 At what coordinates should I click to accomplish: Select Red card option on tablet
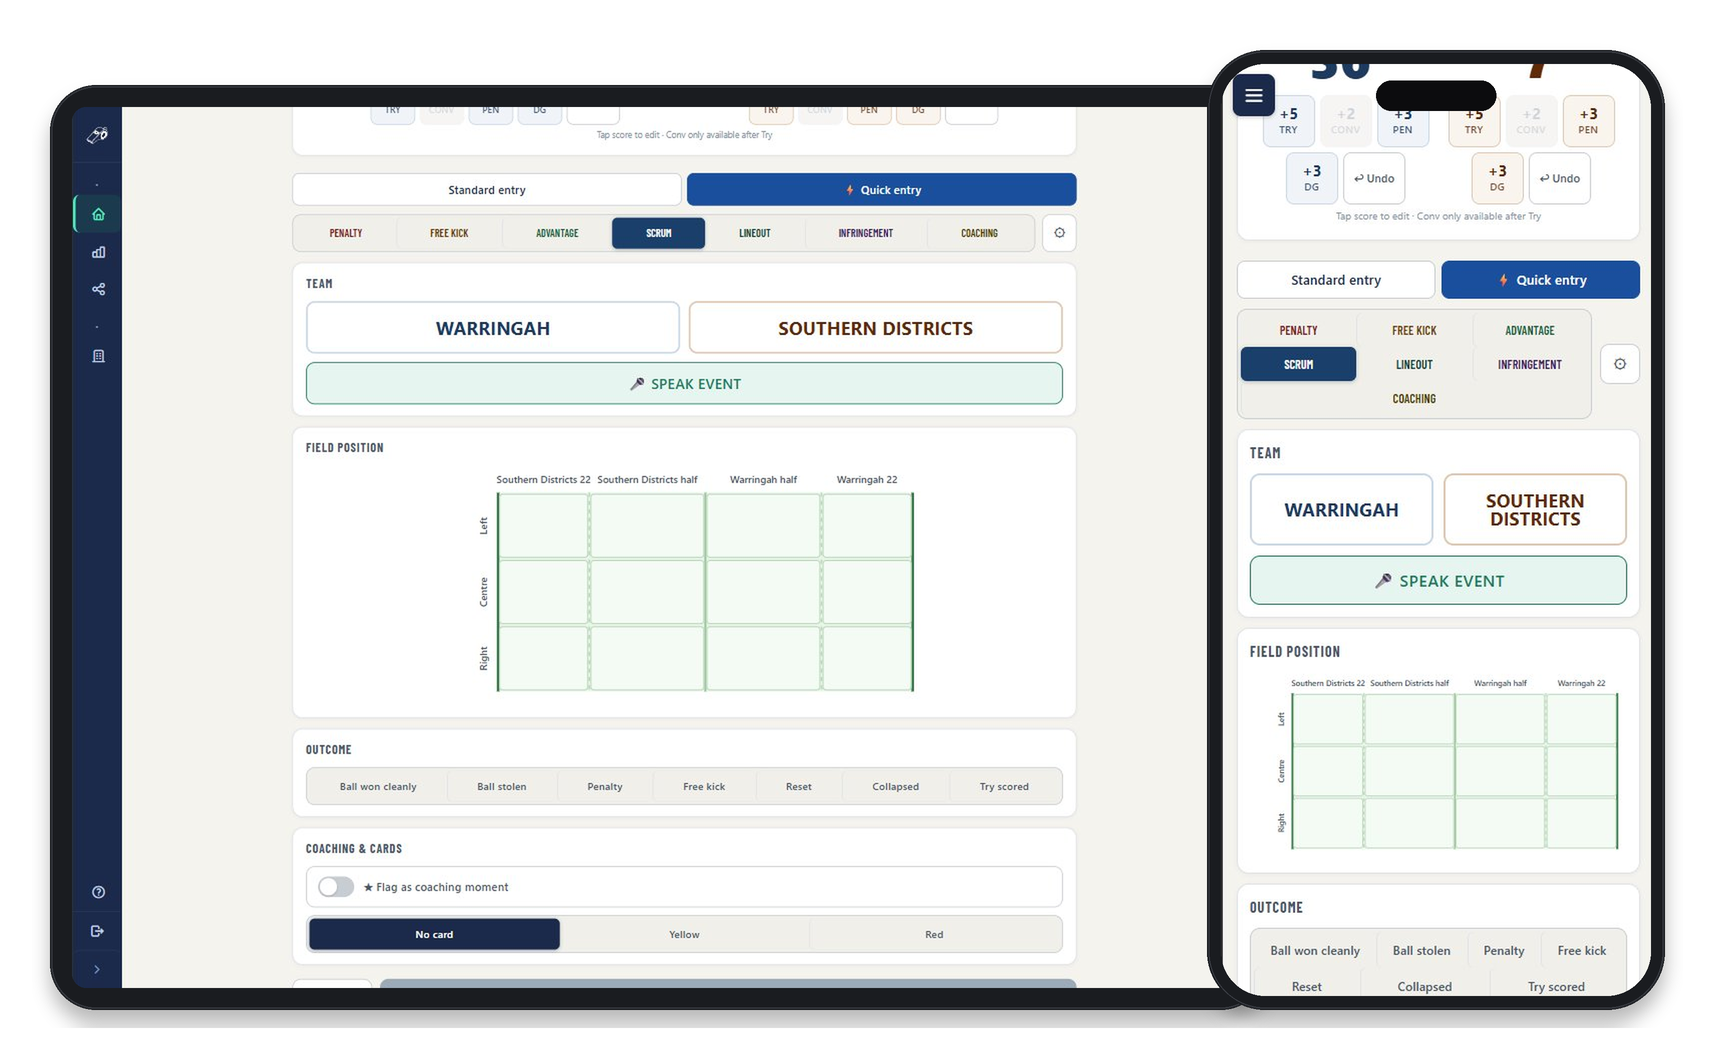click(x=934, y=934)
